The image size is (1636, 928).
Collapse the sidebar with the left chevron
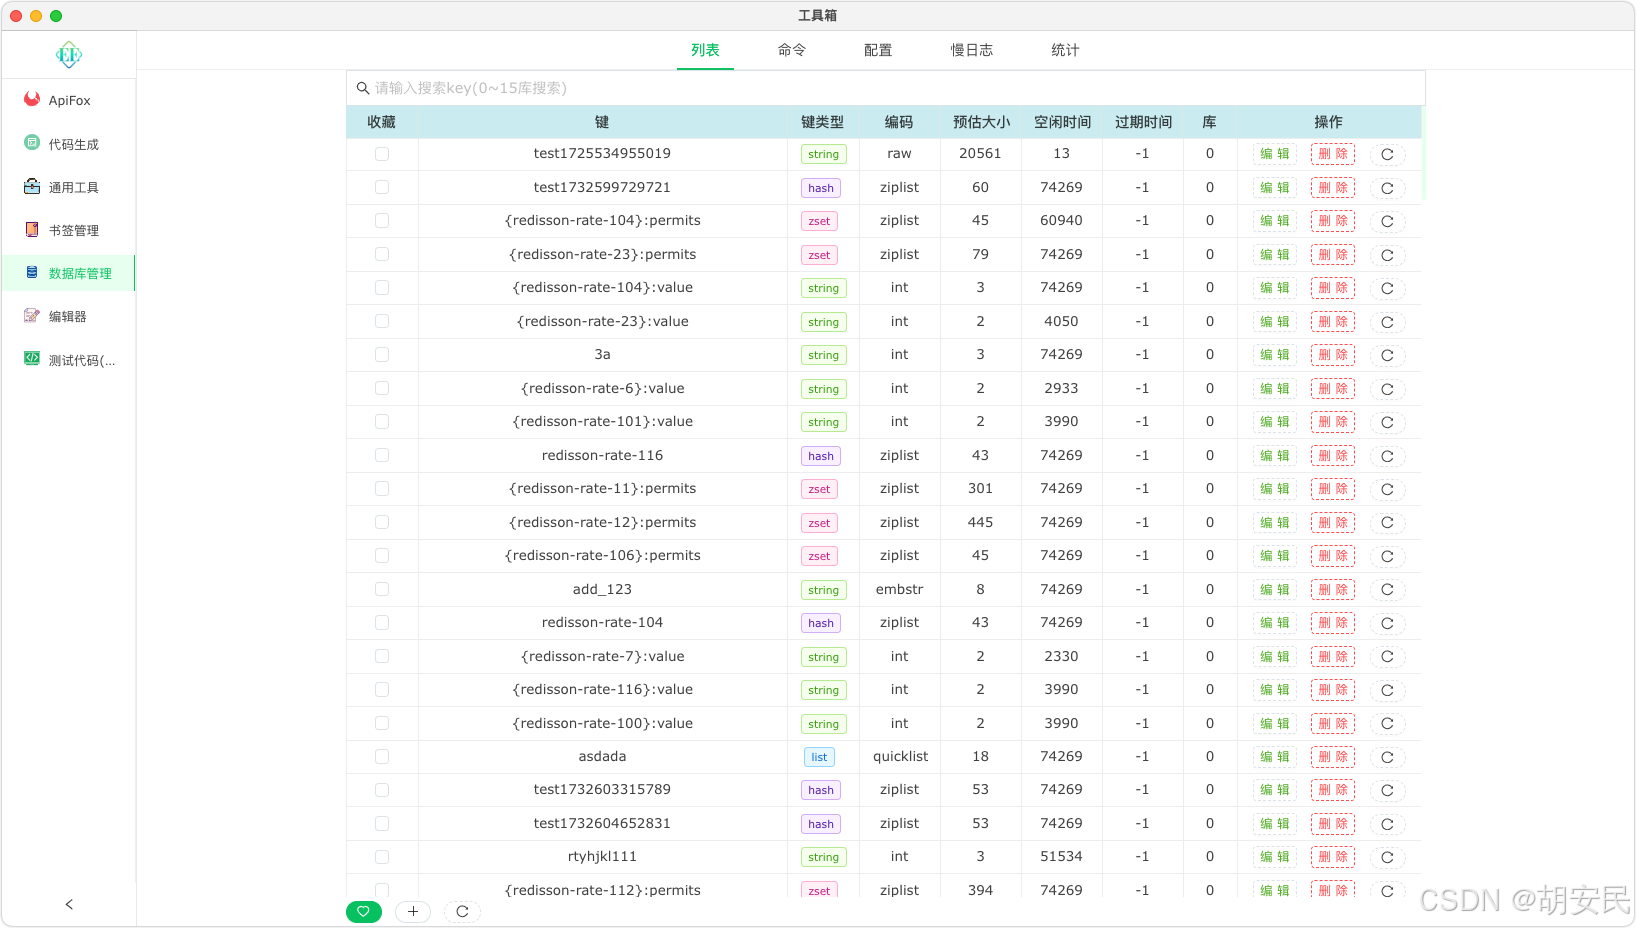point(69,904)
